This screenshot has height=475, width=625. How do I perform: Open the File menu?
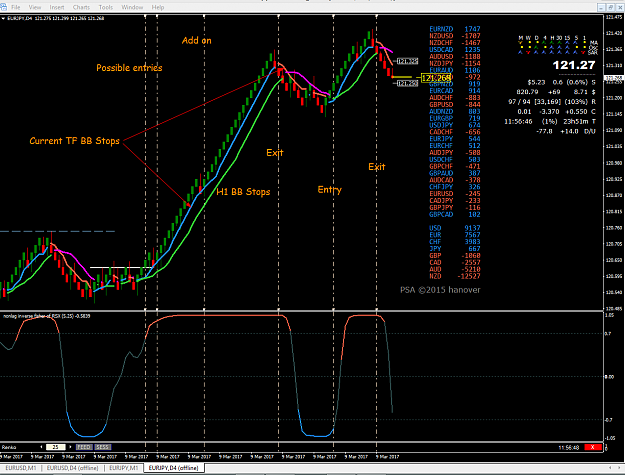coord(16,7)
